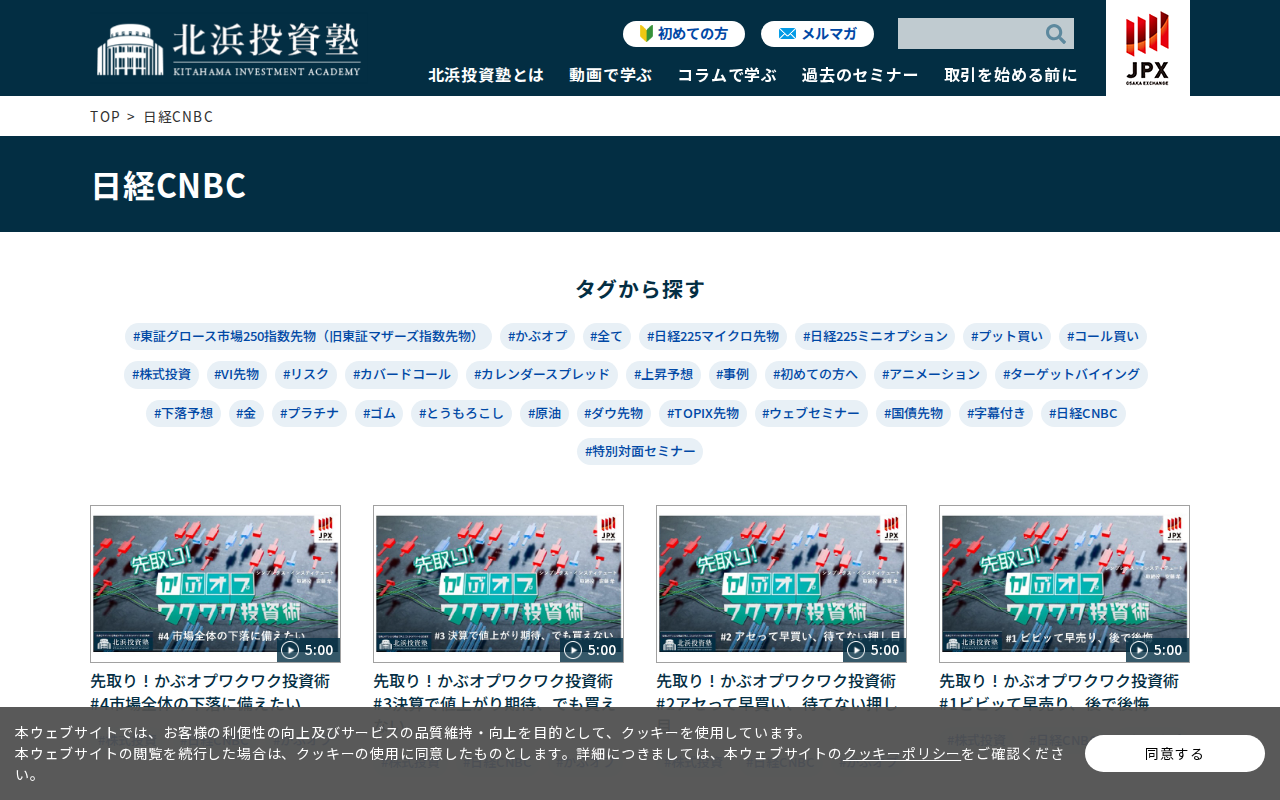Accept cookies with 同意する button
The height and width of the screenshot is (800, 1280).
(1175, 754)
